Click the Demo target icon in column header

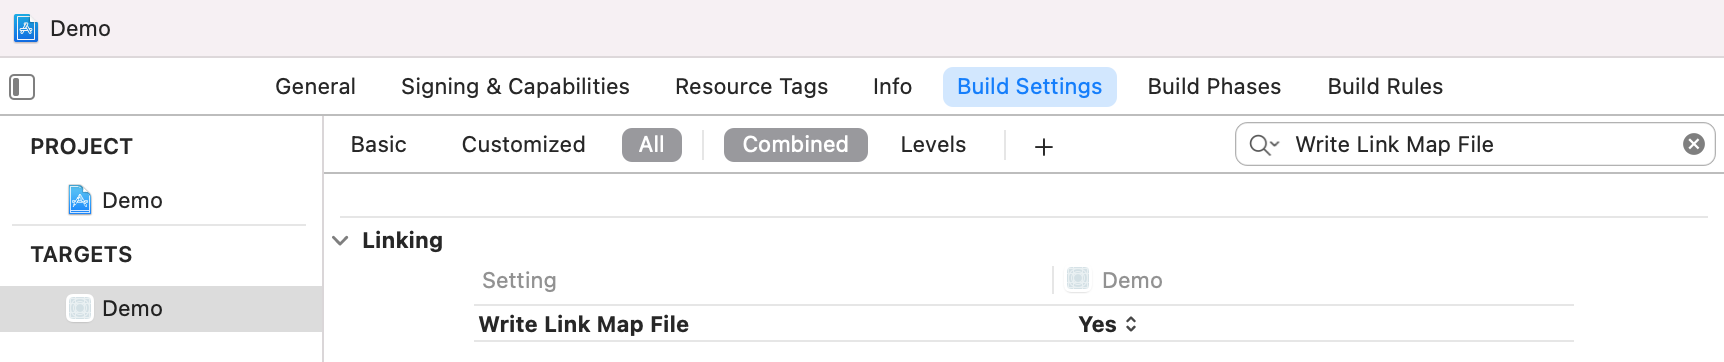tap(1078, 279)
